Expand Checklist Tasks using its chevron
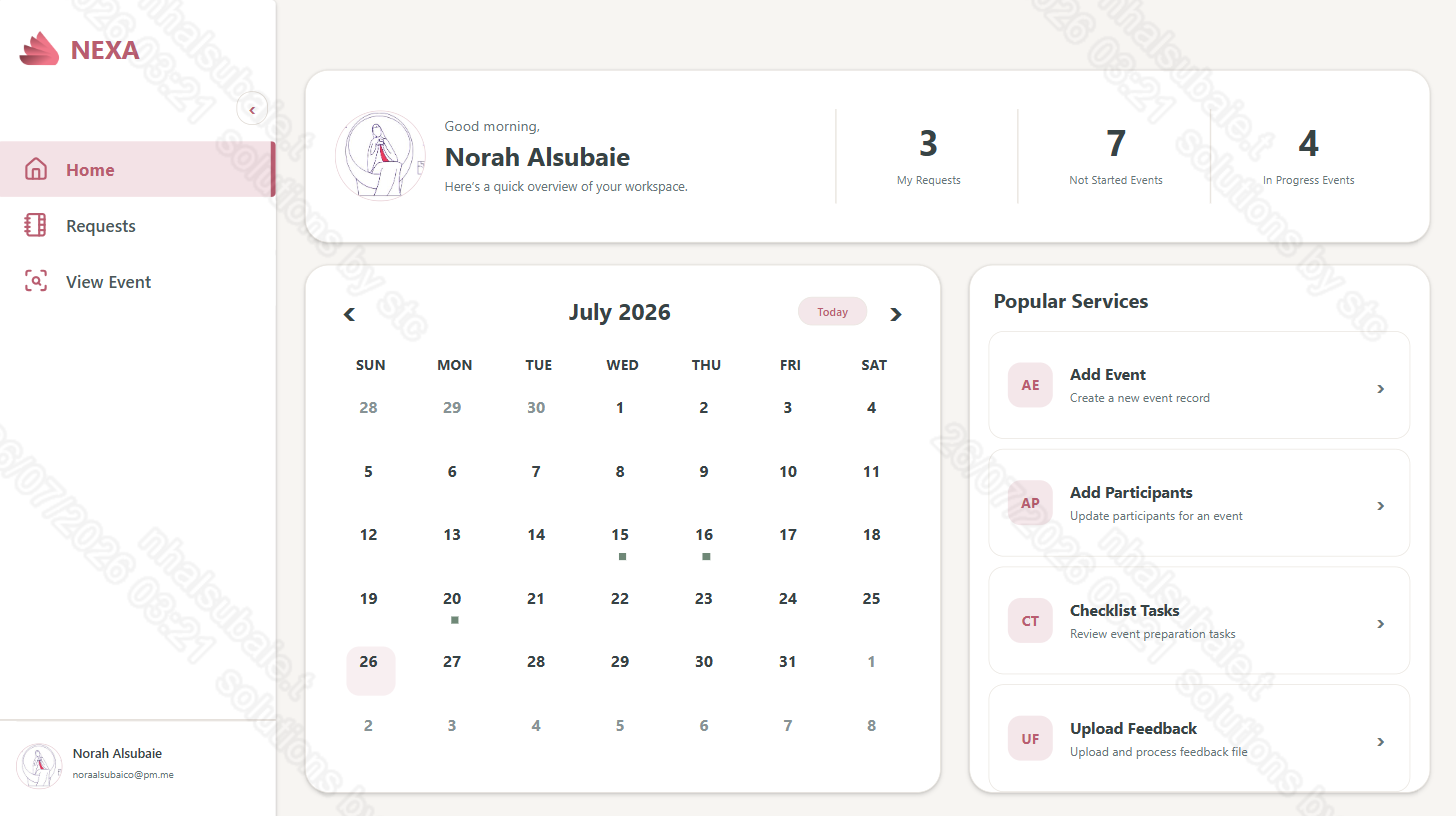This screenshot has height=816, width=1456. [1381, 623]
